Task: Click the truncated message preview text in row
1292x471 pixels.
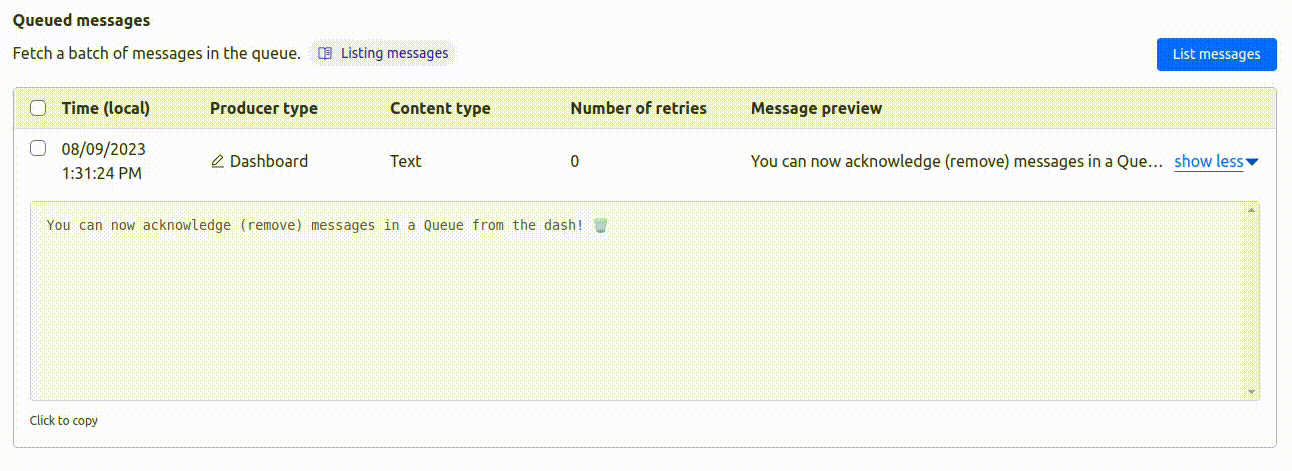Action: click(x=956, y=162)
